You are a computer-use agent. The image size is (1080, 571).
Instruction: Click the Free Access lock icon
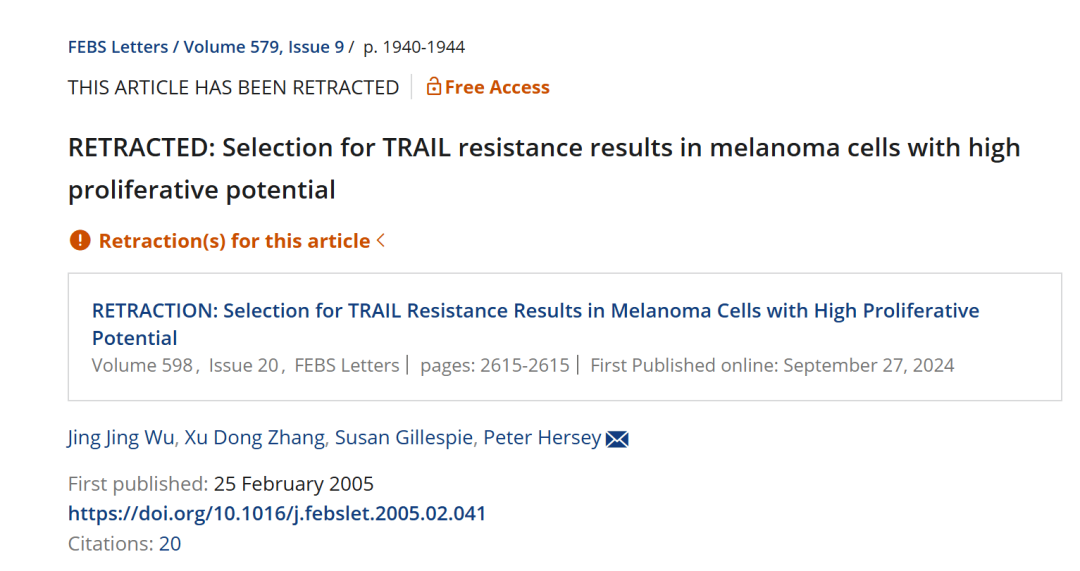(x=433, y=87)
